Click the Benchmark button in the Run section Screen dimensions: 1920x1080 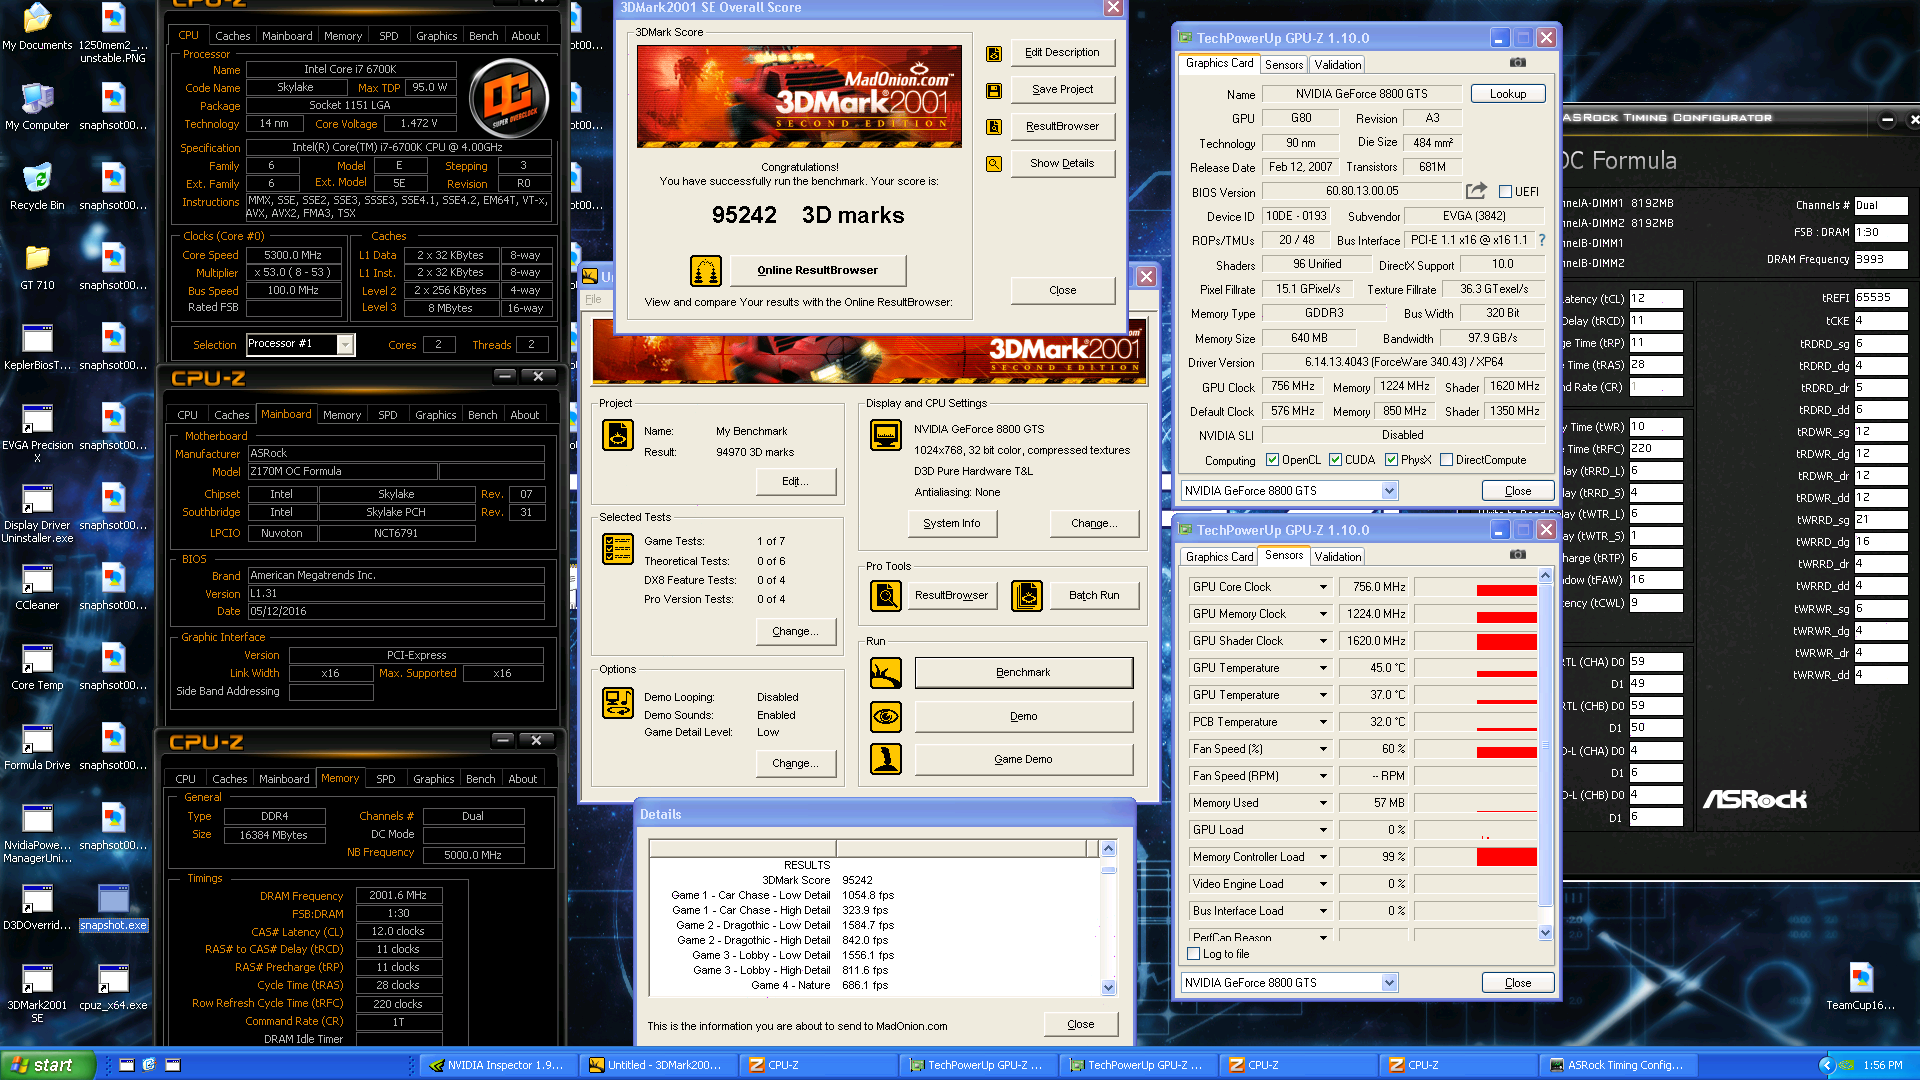[1023, 673]
